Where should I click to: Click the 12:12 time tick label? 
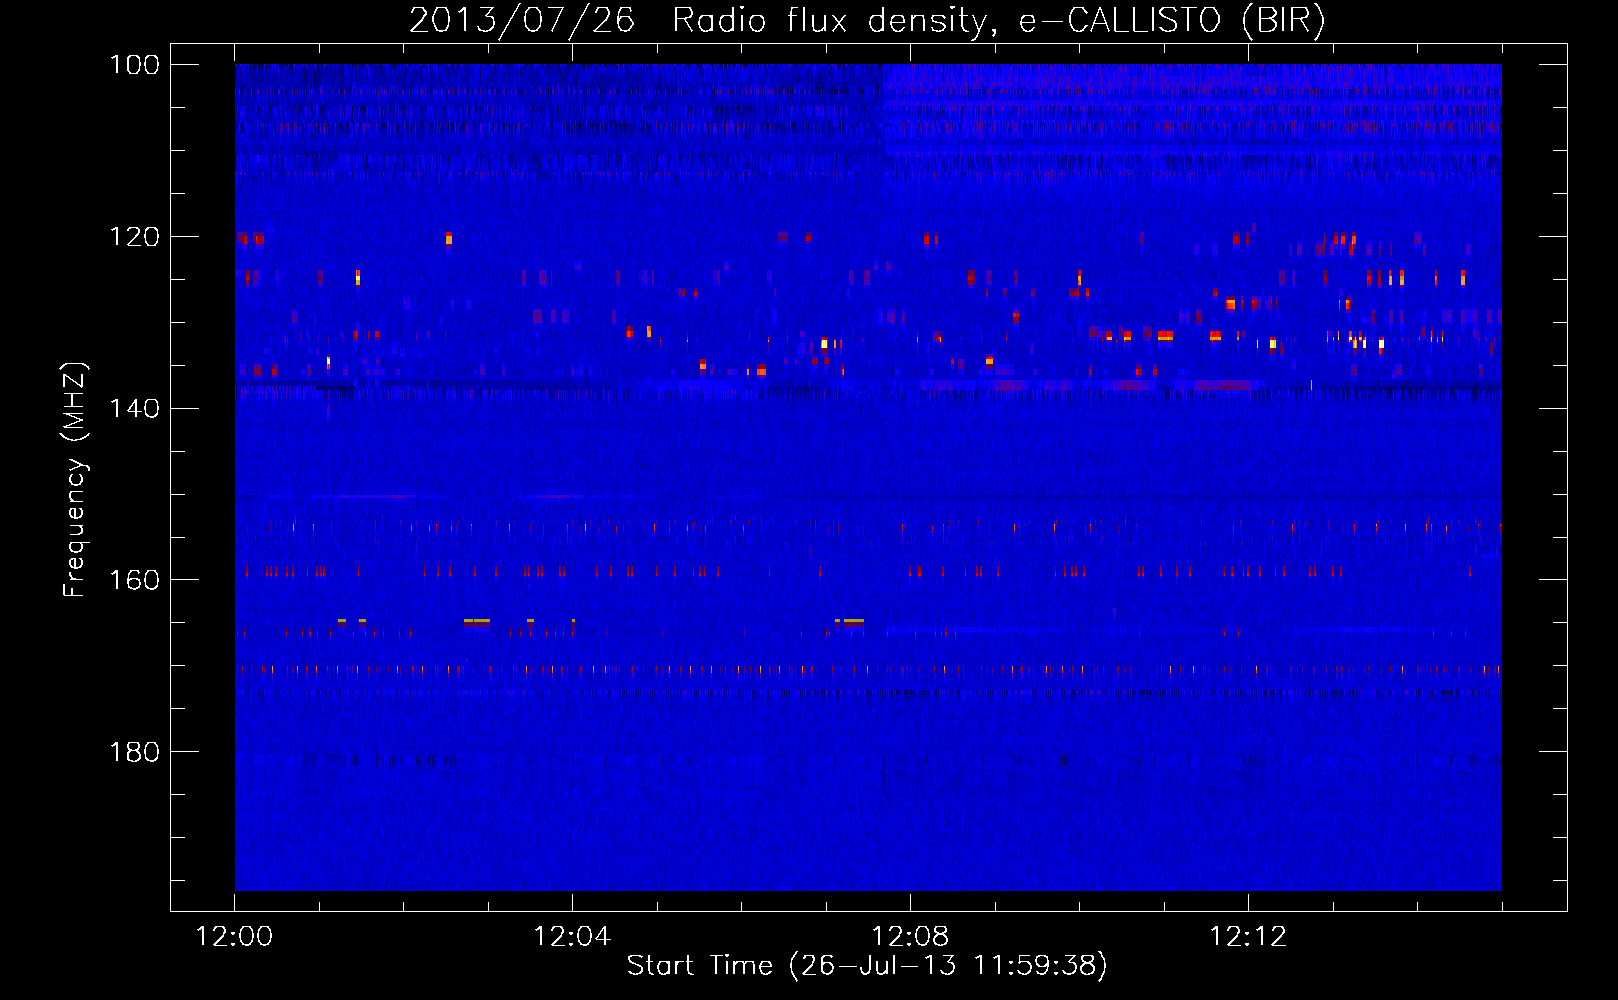1248,937
